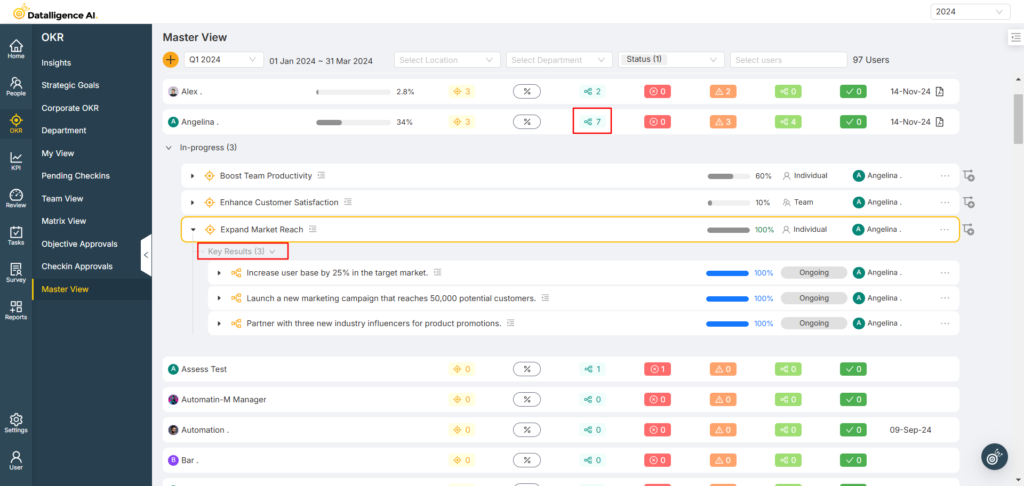The height and width of the screenshot is (486, 1024).
Task: Open more options for Increase user base row
Action: click(944, 272)
